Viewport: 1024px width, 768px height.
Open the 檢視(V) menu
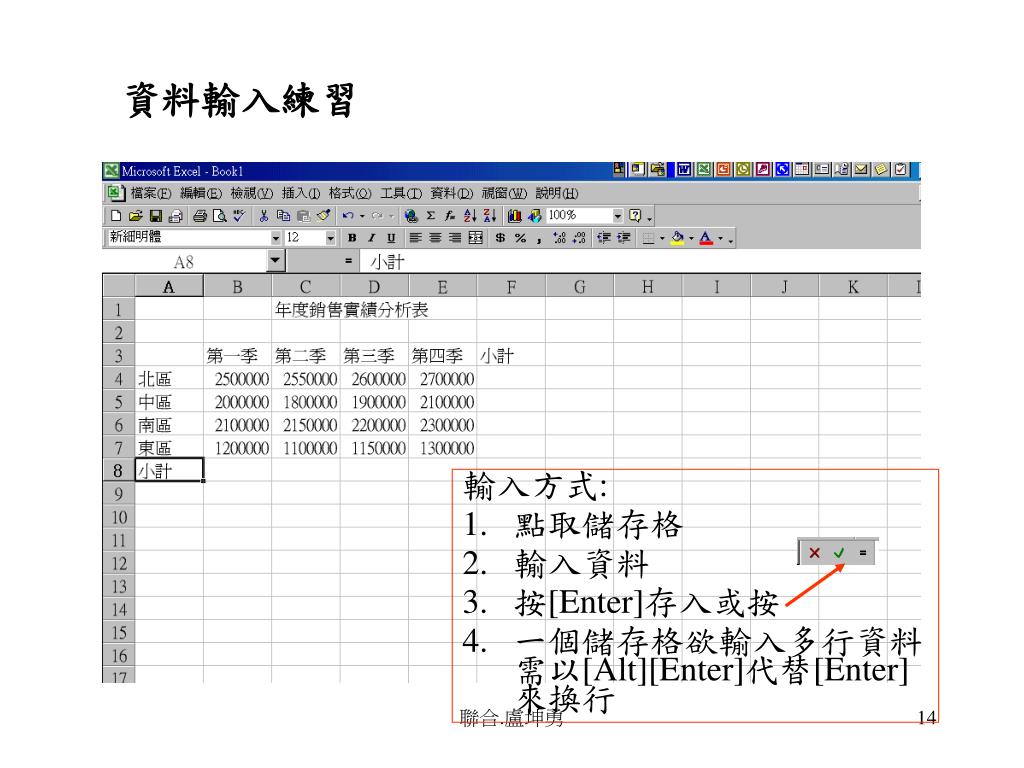[x=251, y=193]
